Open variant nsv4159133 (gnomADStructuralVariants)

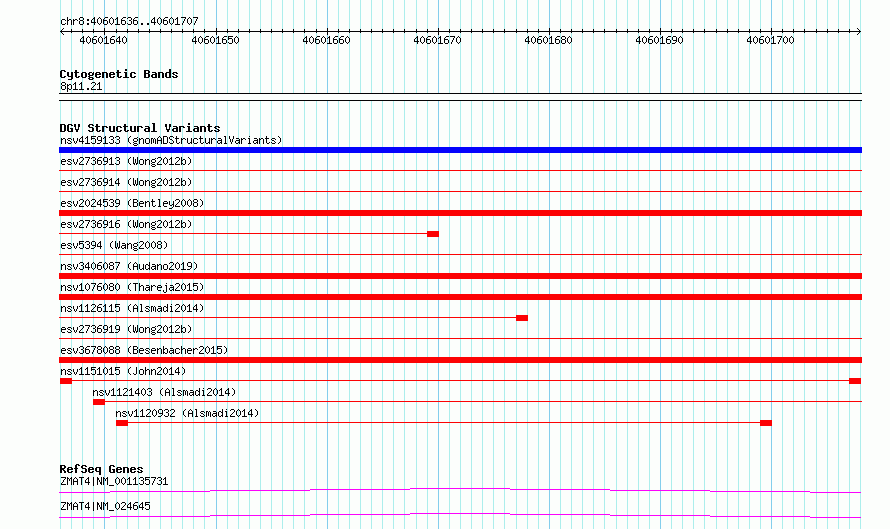(171, 140)
